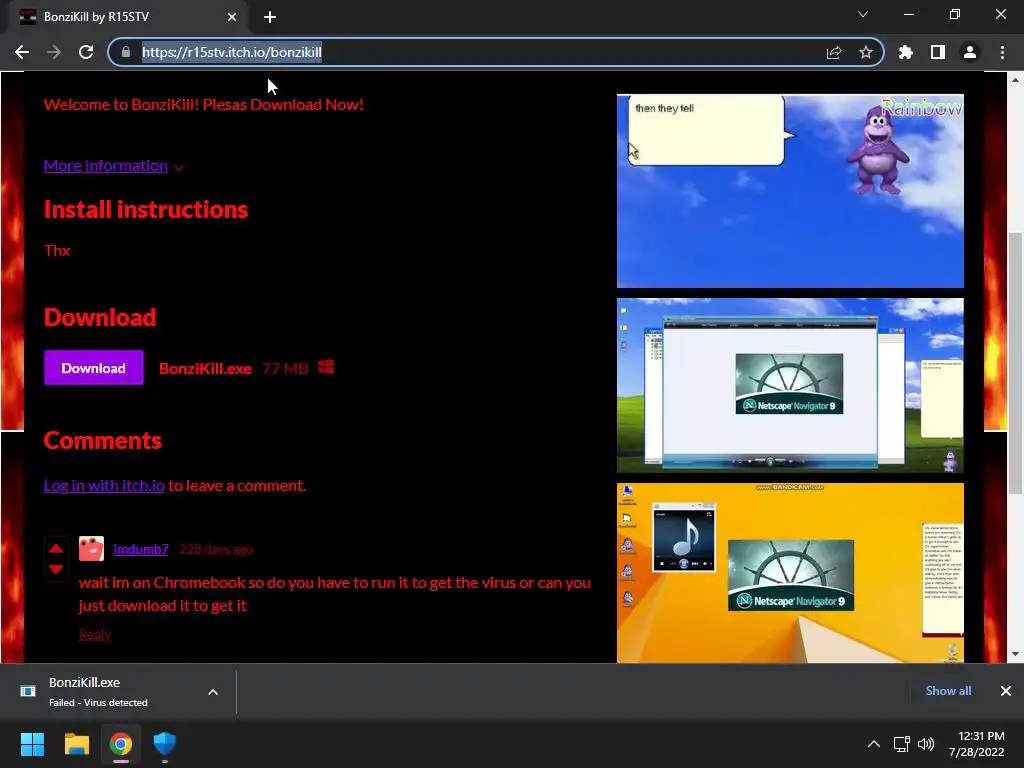This screenshot has height=768, width=1024.
Task: Toggle the browser side panel
Action: (938, 52)
